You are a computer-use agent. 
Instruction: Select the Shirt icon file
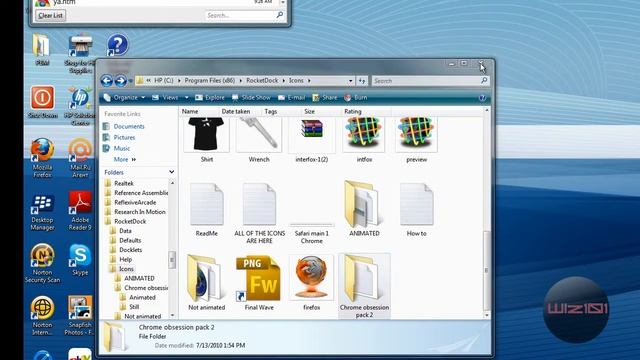(x=207, y=140)
